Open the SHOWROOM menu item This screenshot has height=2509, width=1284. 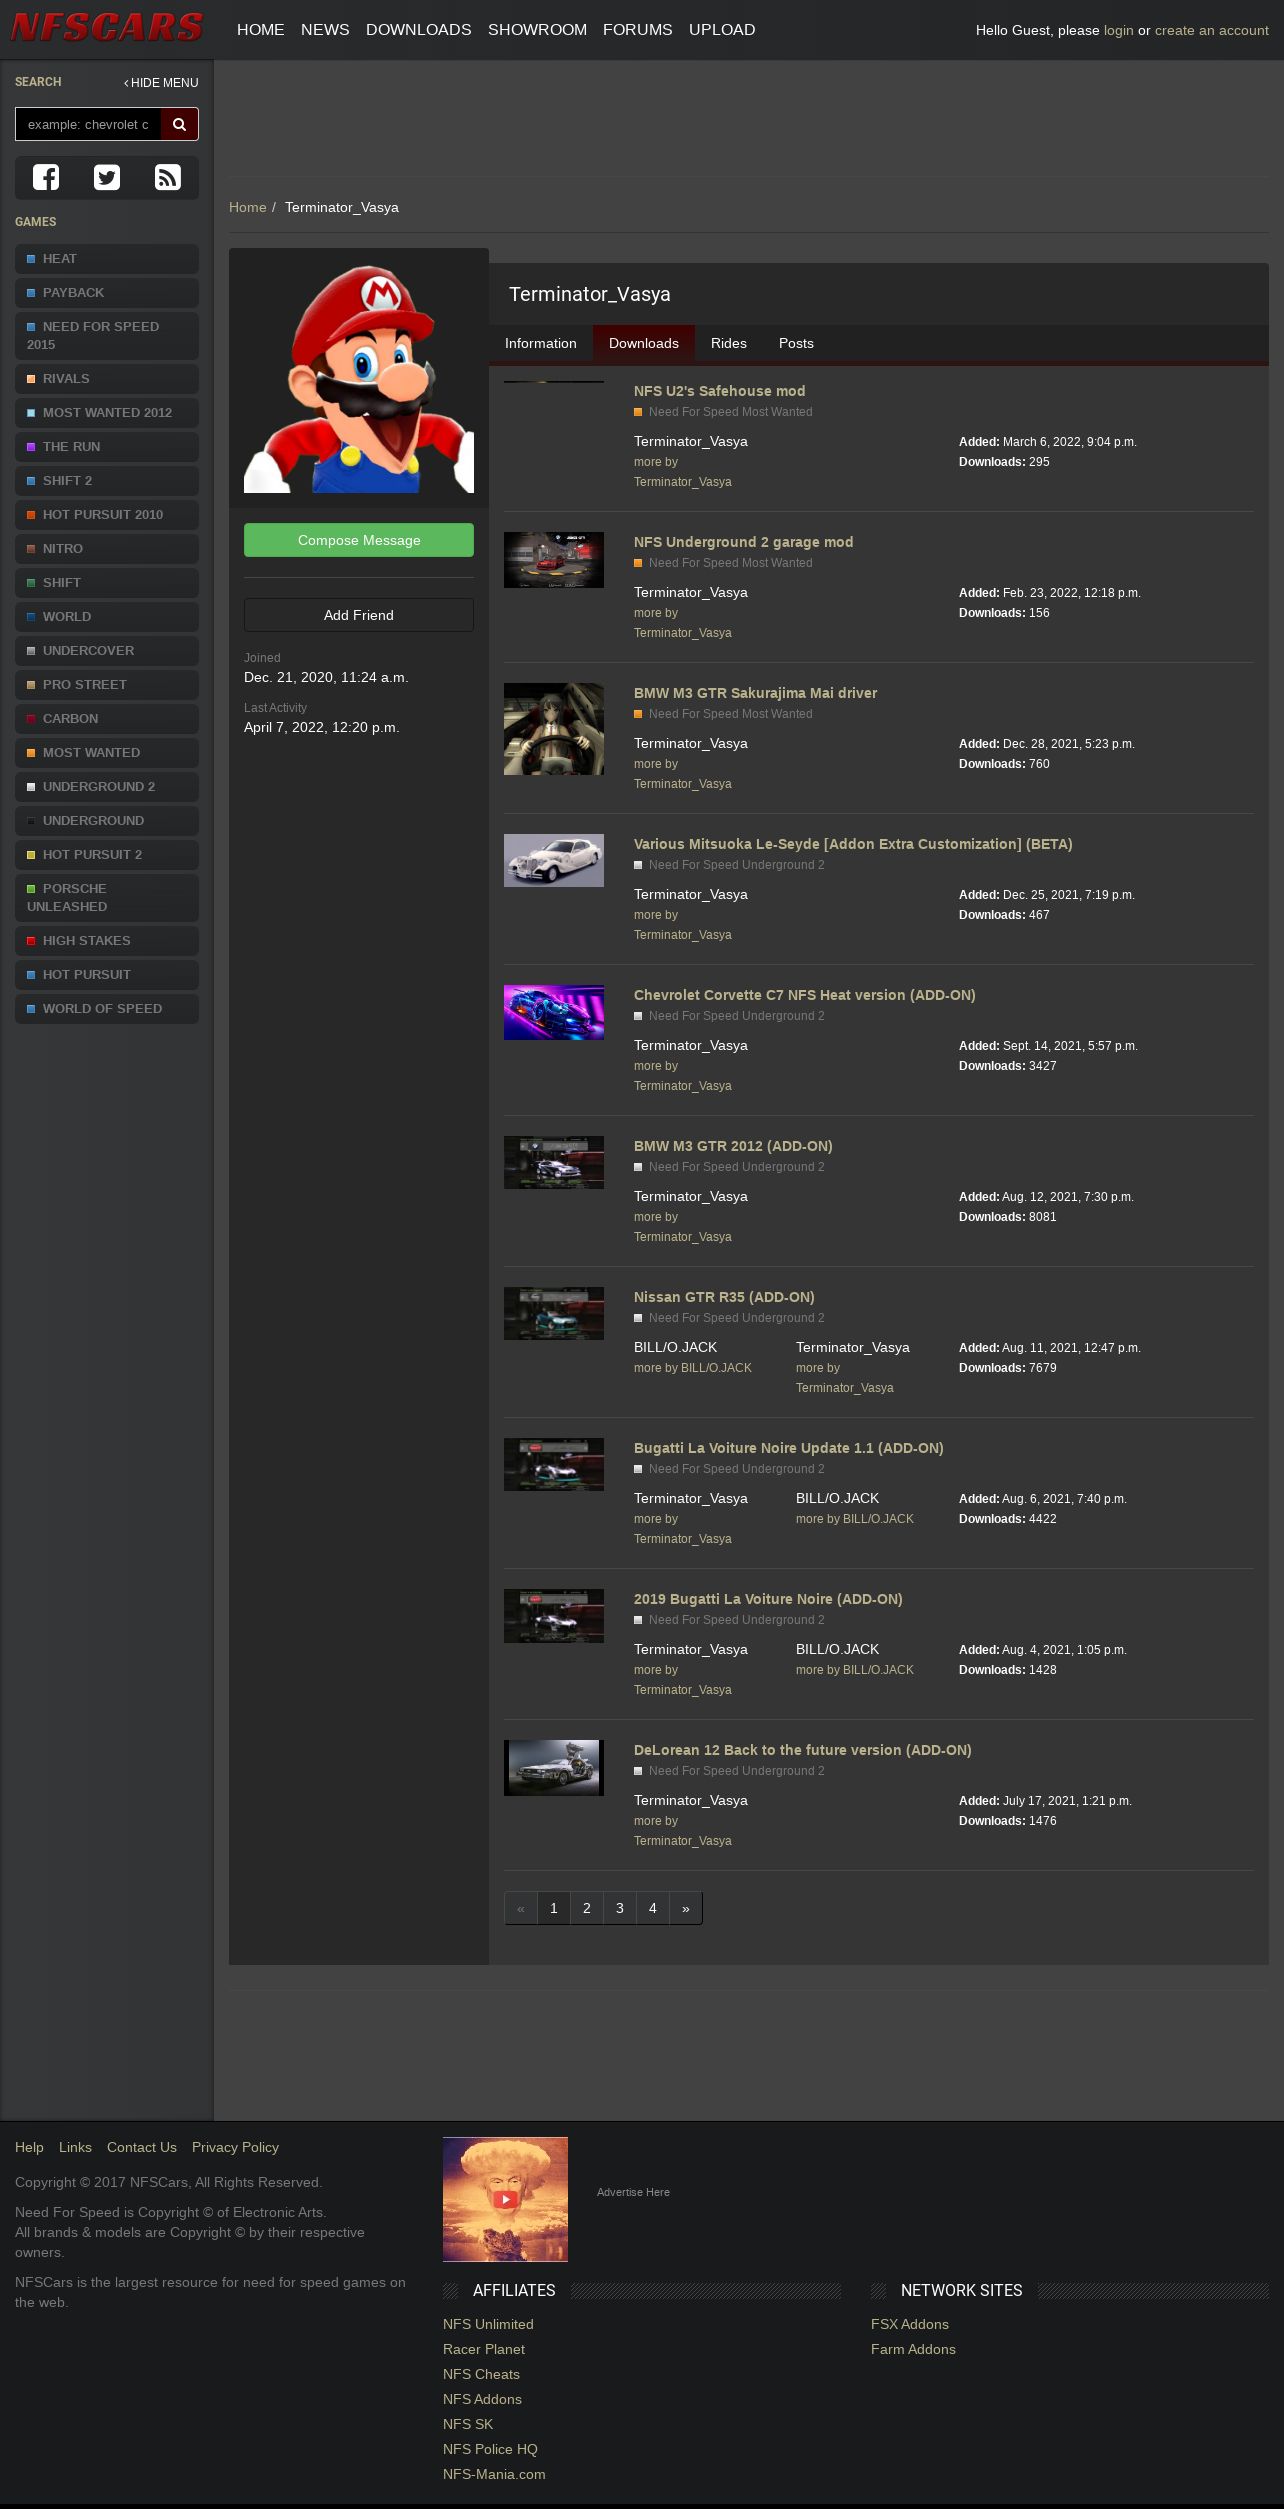click(537, 30)
